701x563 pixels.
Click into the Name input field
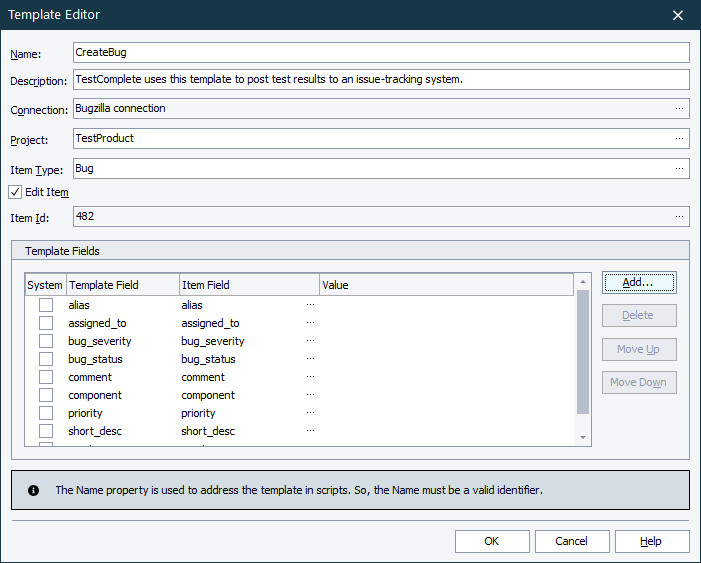(381, 52)
